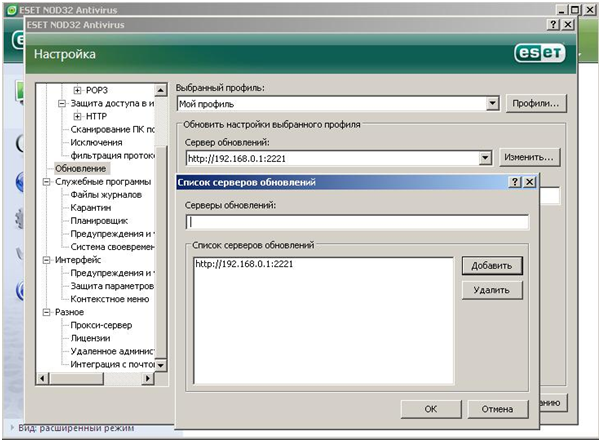Focus the Серверы обновлений input field

click(x=357, y=222)
